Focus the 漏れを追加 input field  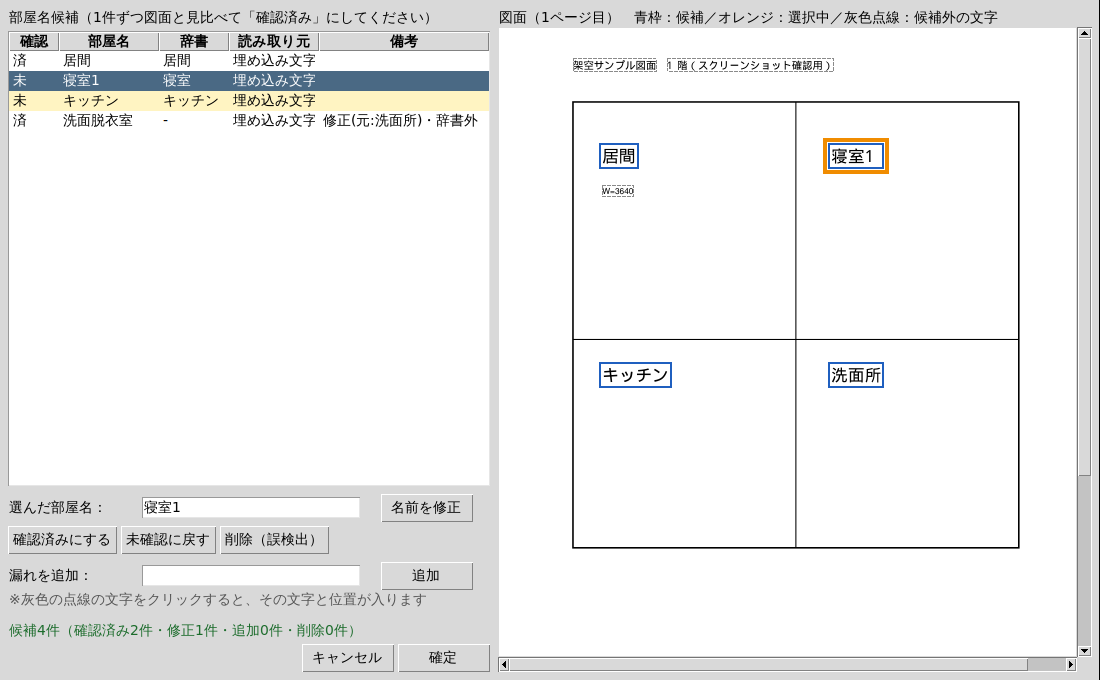click(x=250, y=575)
